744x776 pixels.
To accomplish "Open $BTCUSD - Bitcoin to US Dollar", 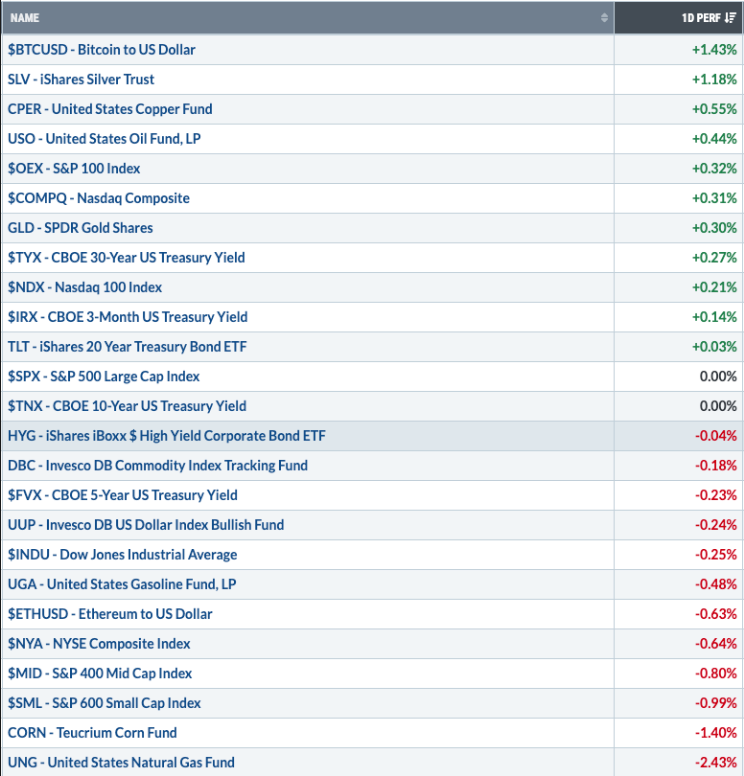I will pos(101,49).
